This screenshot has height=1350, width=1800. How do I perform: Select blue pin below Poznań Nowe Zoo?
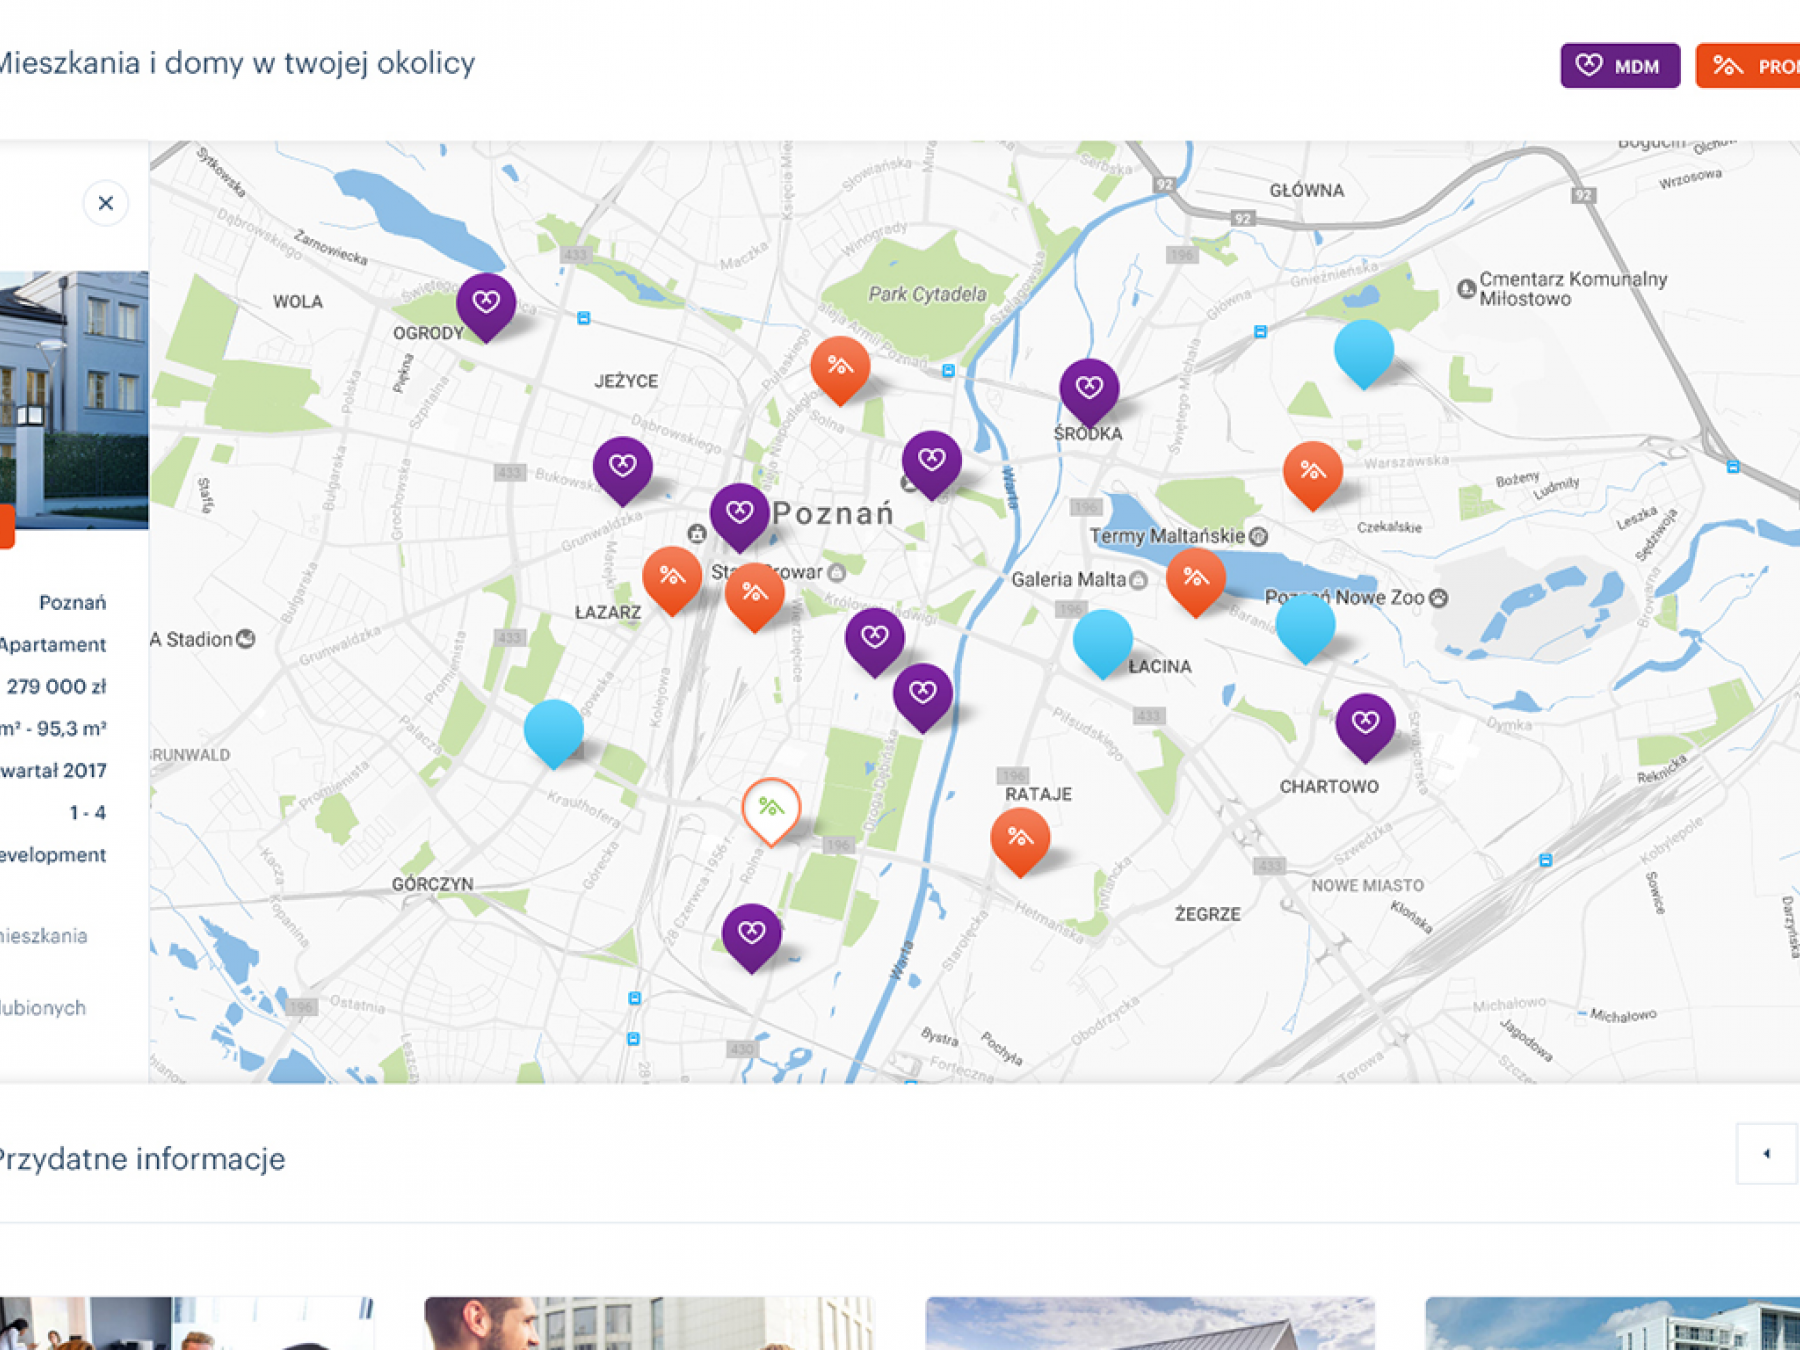coord(1305,627)
